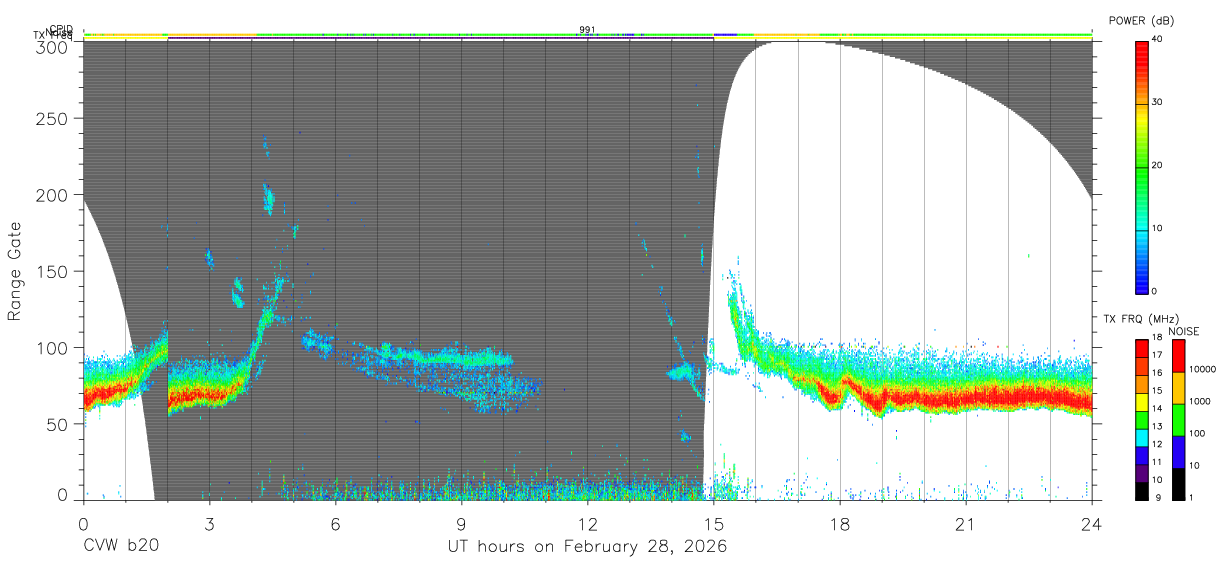
Task: Click the 'UT hours on February 28, 2026' title
Action: click(587, 548)
